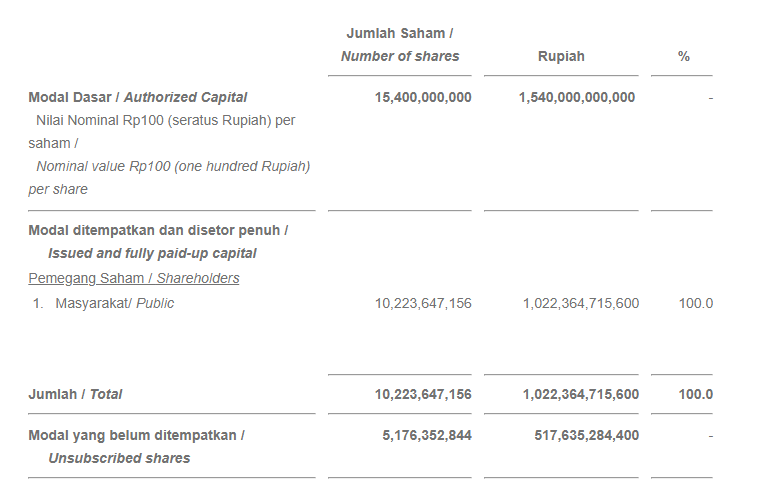Select the "Issued and fully paid-up capital" text
Viewport: 766px width, 501px height.
152,253
